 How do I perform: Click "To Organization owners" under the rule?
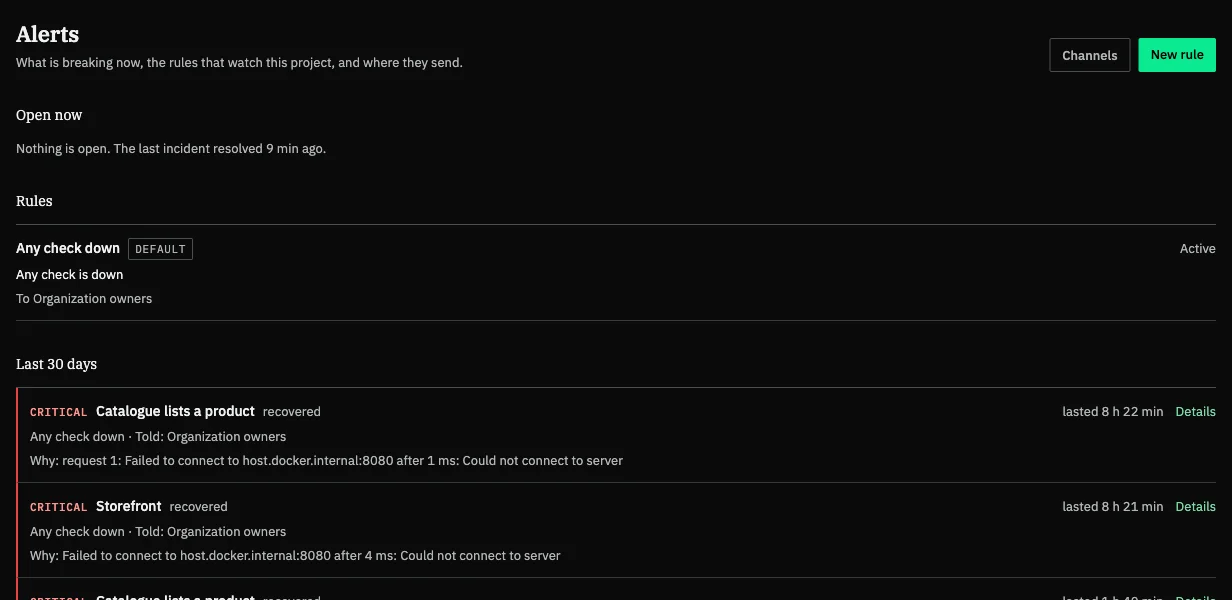84,298
